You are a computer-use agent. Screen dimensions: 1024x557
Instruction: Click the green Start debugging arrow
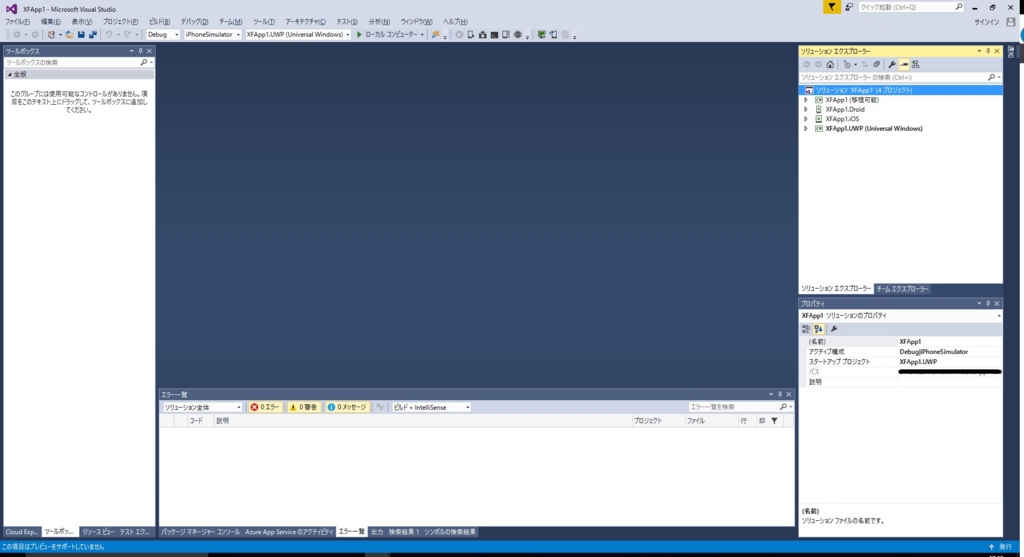tap(359, 35)
